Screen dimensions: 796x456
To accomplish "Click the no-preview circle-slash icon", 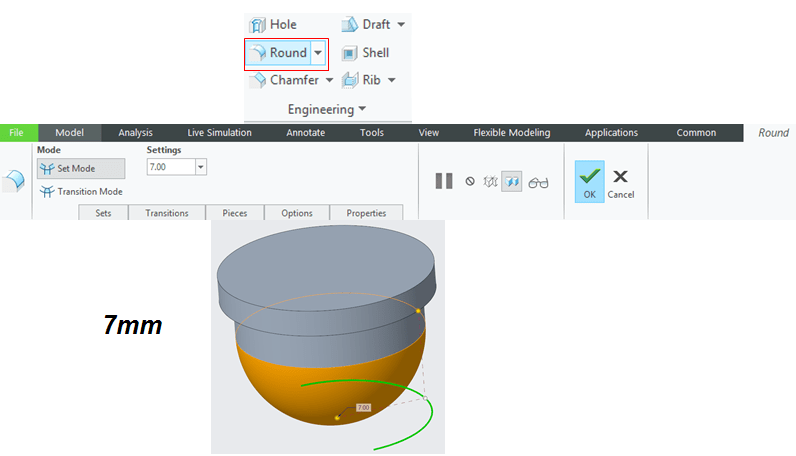I will click(470, 181).
